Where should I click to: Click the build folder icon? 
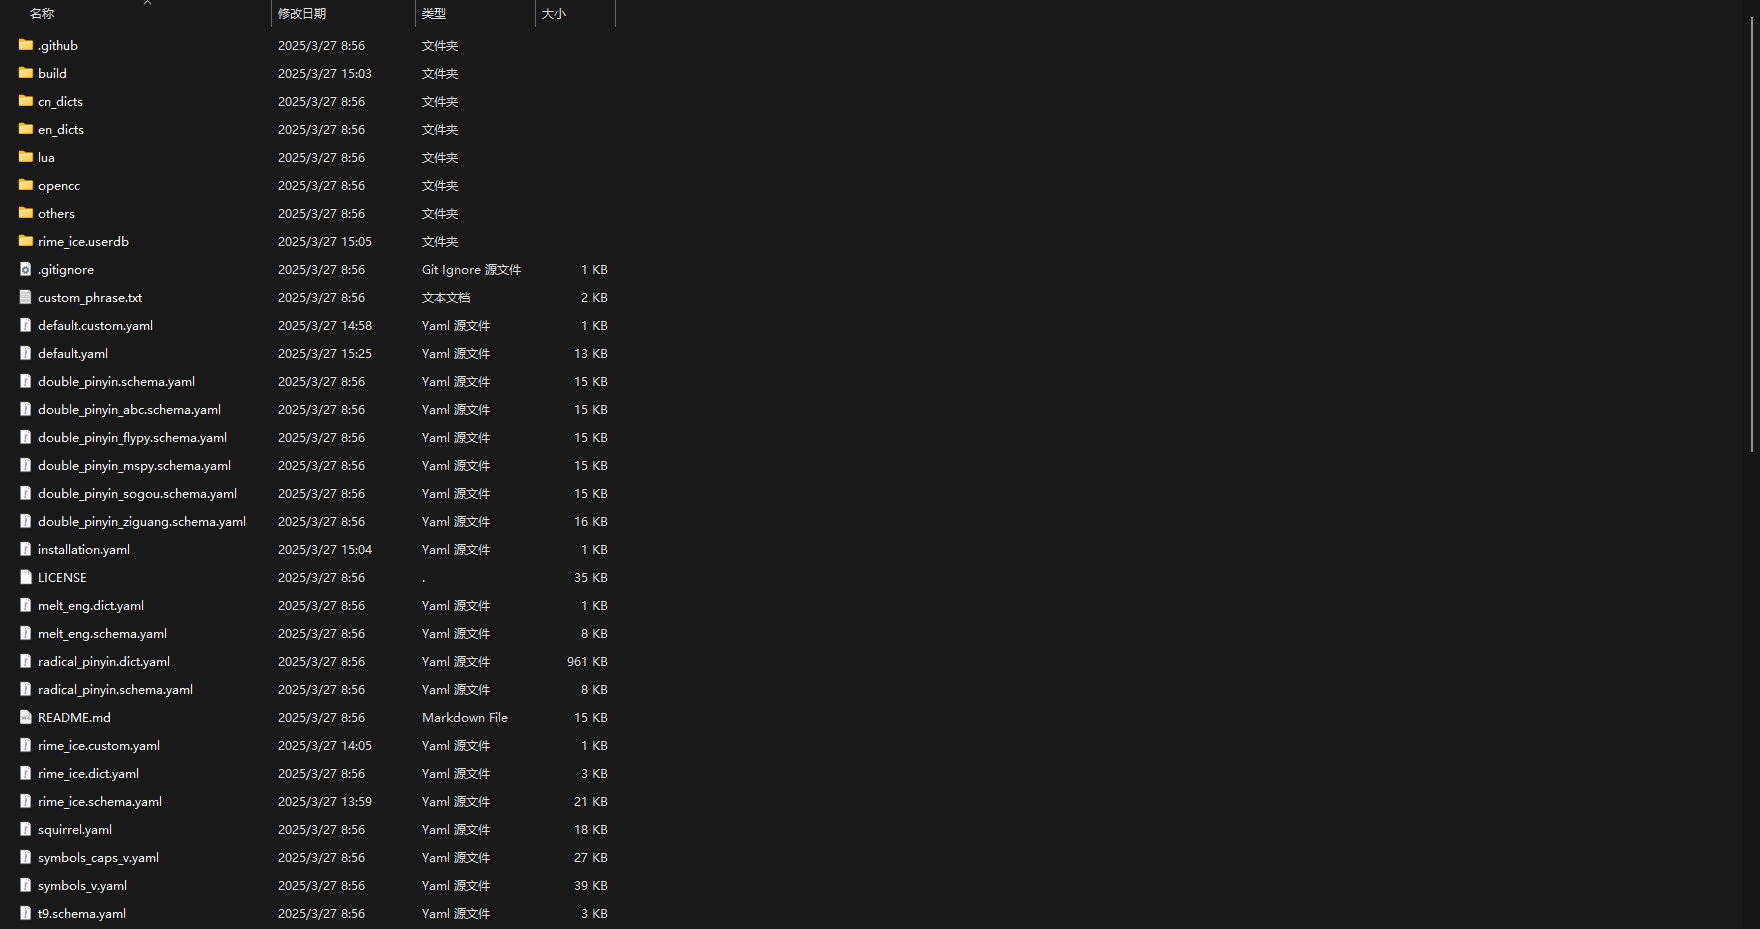26,73
